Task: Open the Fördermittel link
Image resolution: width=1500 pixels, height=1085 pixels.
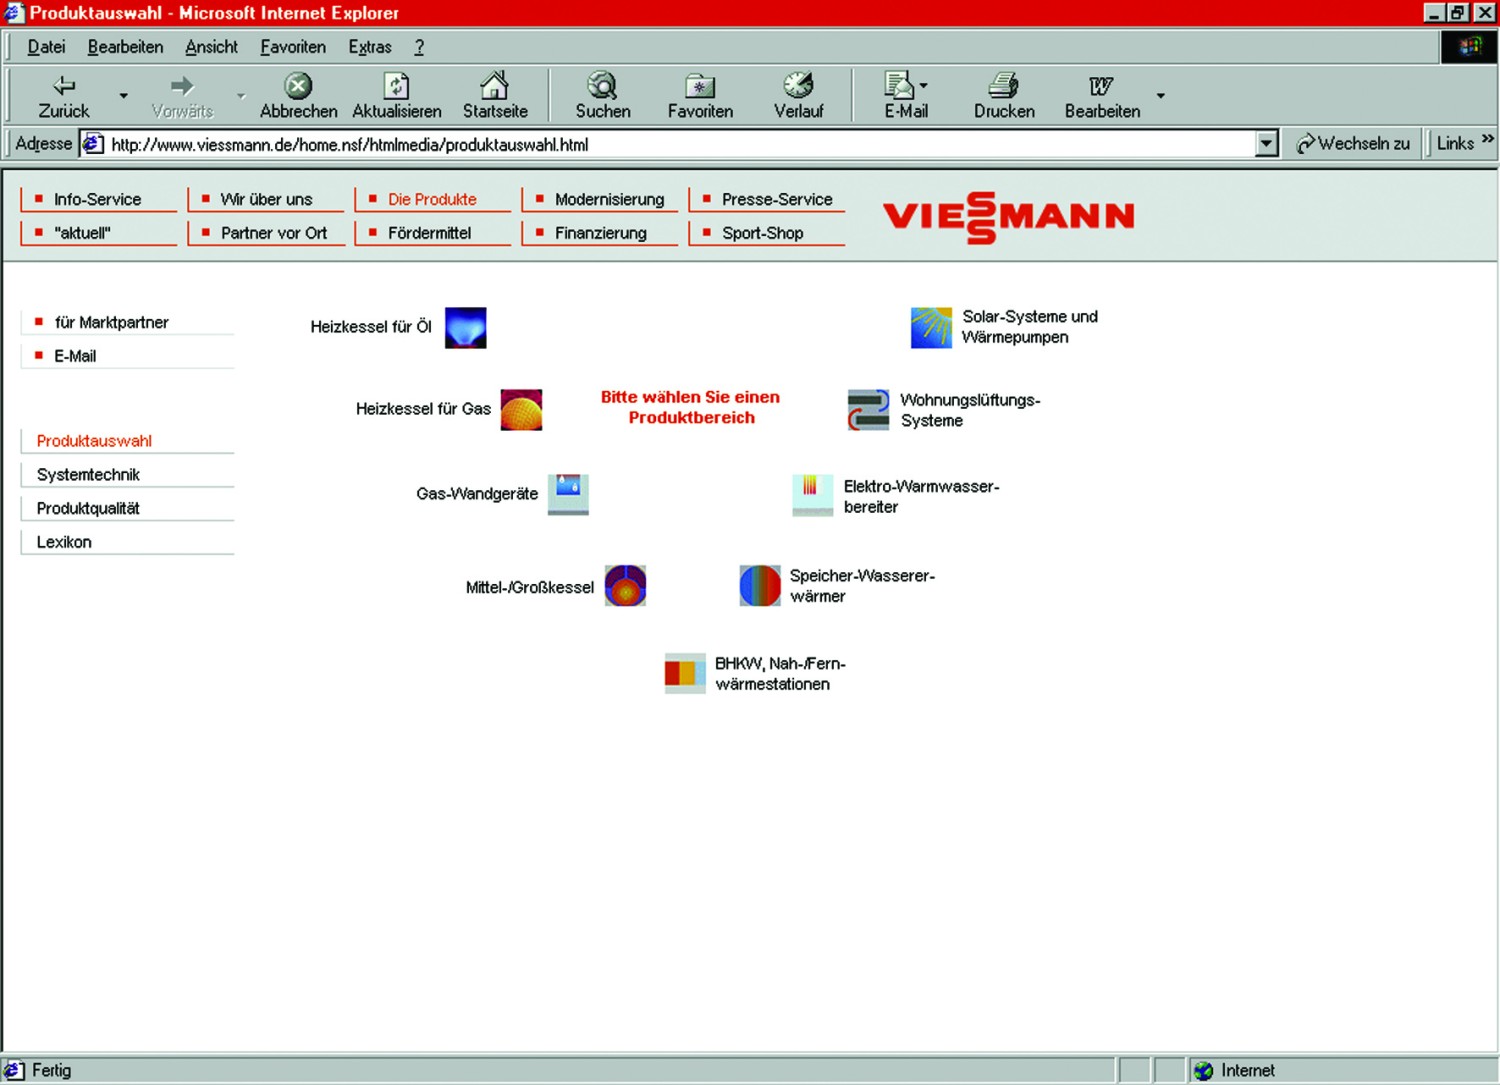Action: click(x=429, y=233)
